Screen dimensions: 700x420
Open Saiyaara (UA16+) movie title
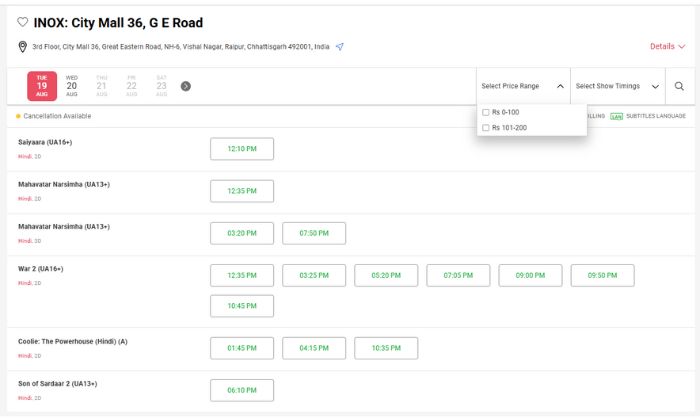click(45, 142)
